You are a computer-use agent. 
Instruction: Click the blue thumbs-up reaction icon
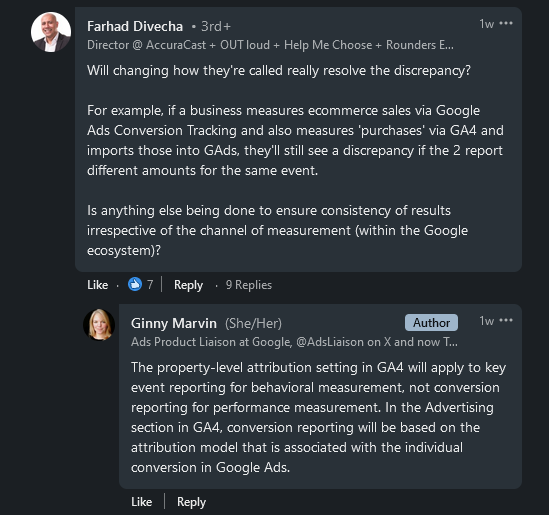[x=135, y=284]
